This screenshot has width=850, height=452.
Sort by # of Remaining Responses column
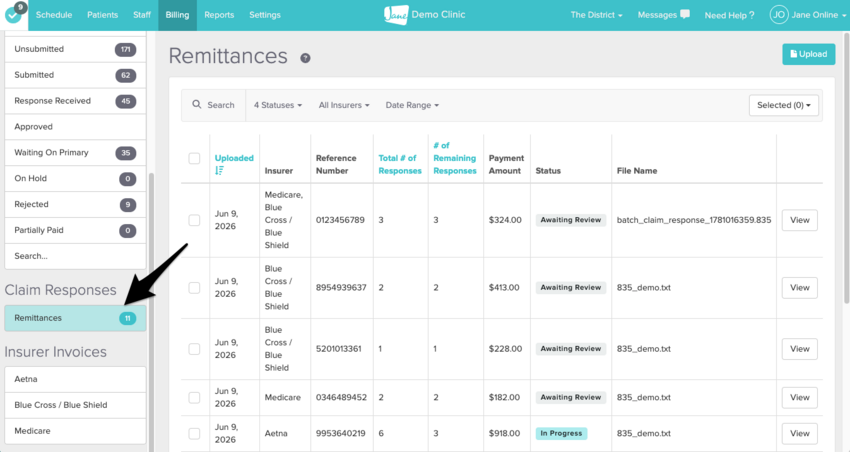[455, 158]
